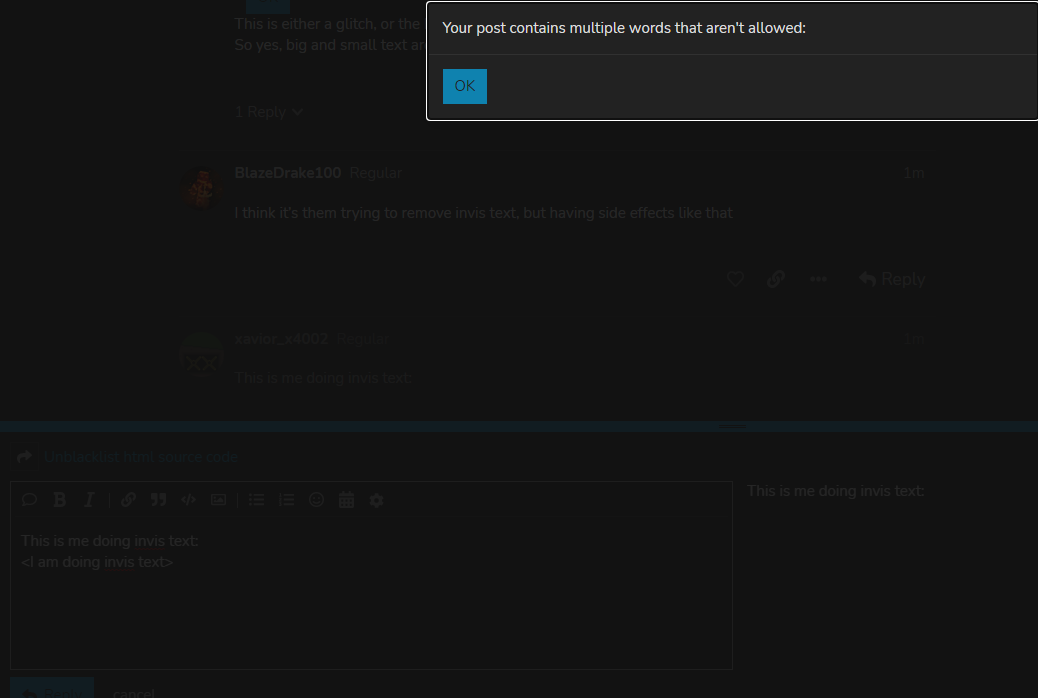Click the preview text 'This is me doing invis text:'
The width and height of the screenshot is (1038, 698).
pyautogui.click(x=835, y=491)
